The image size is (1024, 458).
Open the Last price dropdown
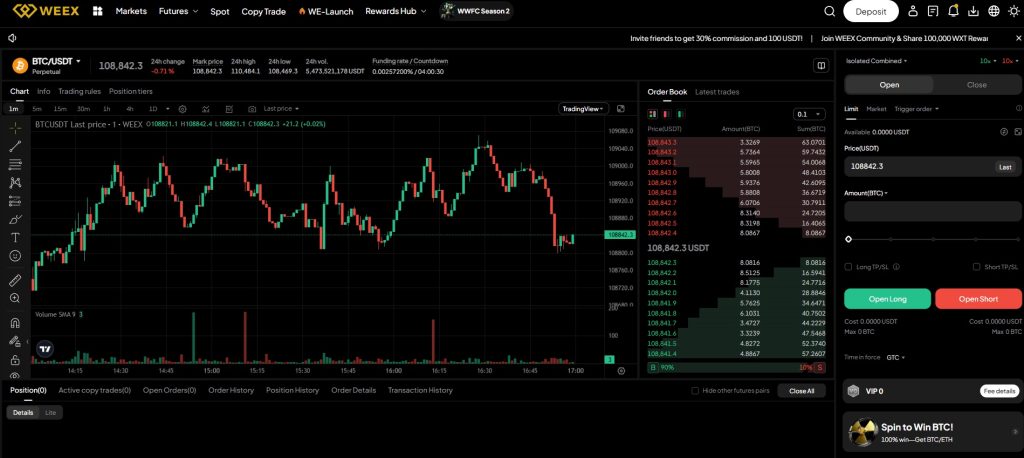click(x=281, y=108)
